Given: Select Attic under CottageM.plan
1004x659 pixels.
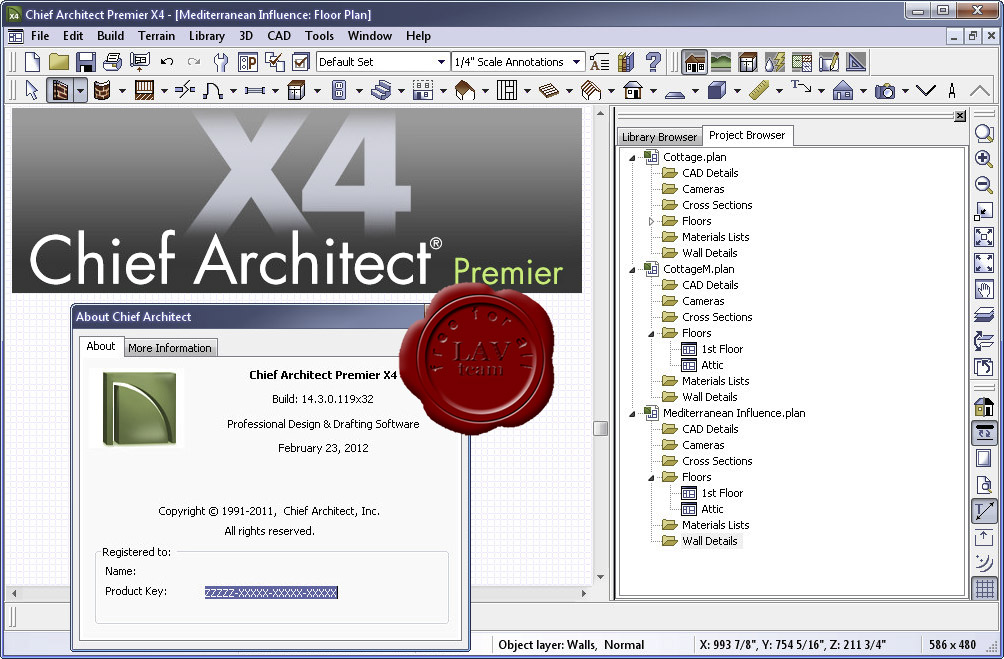Looking at the screenshot, I should pos(712,365).
